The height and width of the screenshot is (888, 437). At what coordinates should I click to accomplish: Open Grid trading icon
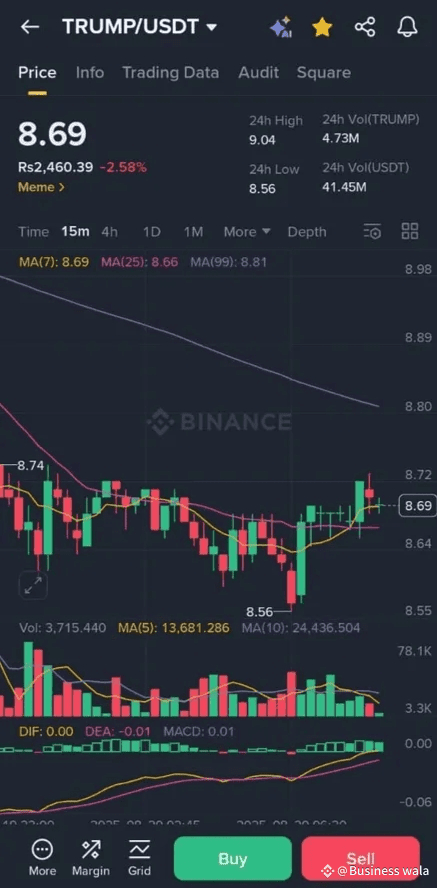pos(139,857)
